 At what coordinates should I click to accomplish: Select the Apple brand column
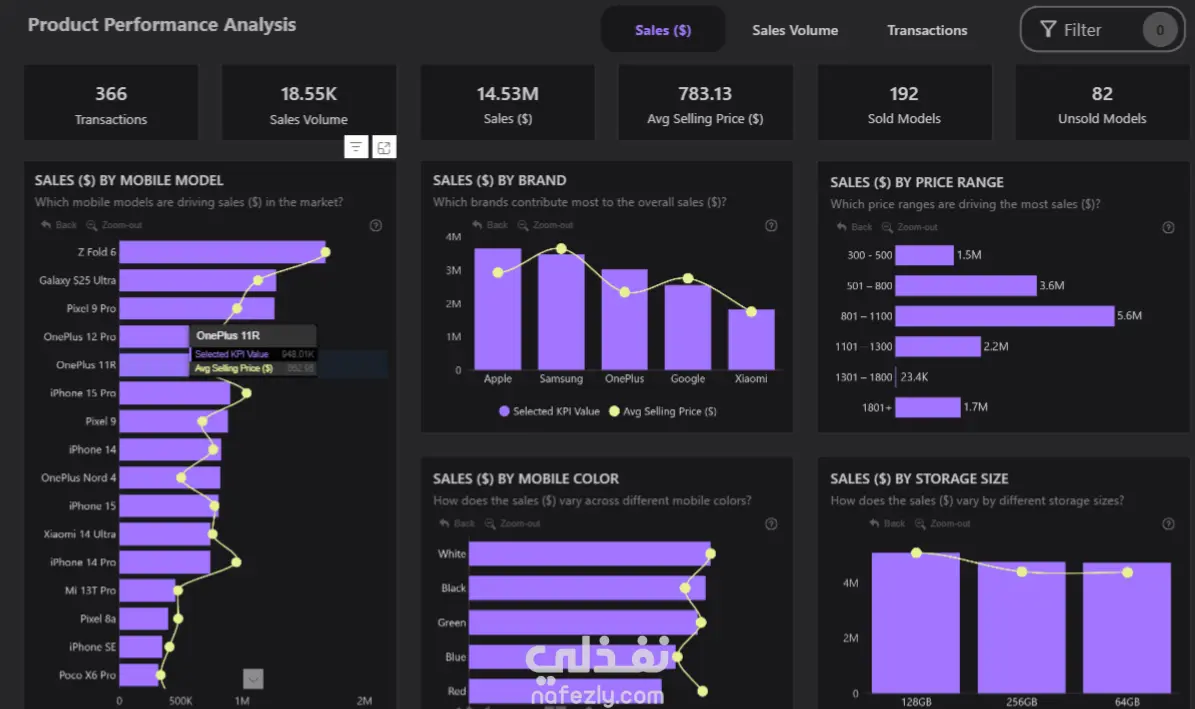(498, 309)
